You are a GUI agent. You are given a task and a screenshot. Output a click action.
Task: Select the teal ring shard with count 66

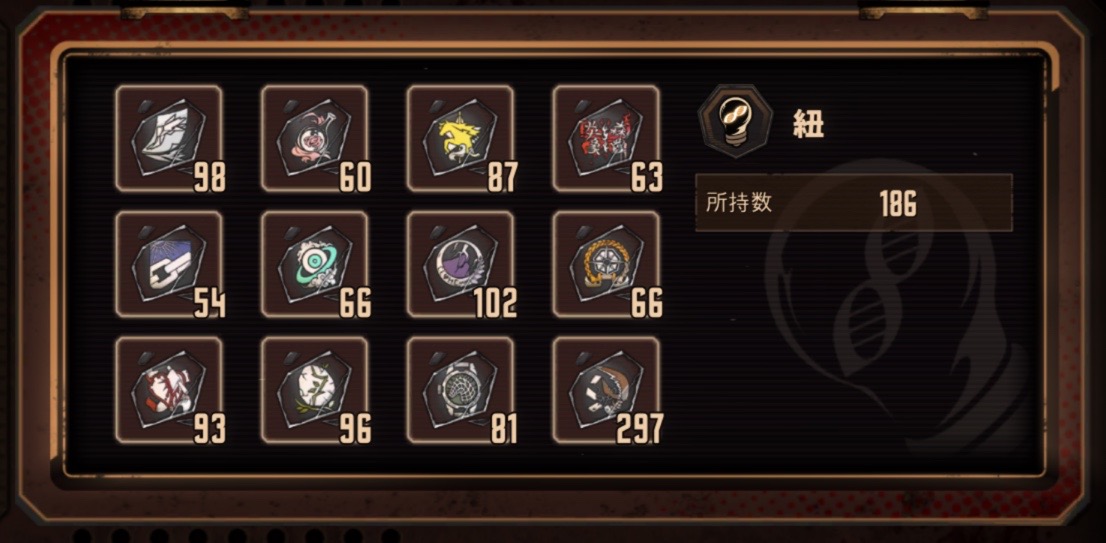pyautogui.click(x=315, y=264)
